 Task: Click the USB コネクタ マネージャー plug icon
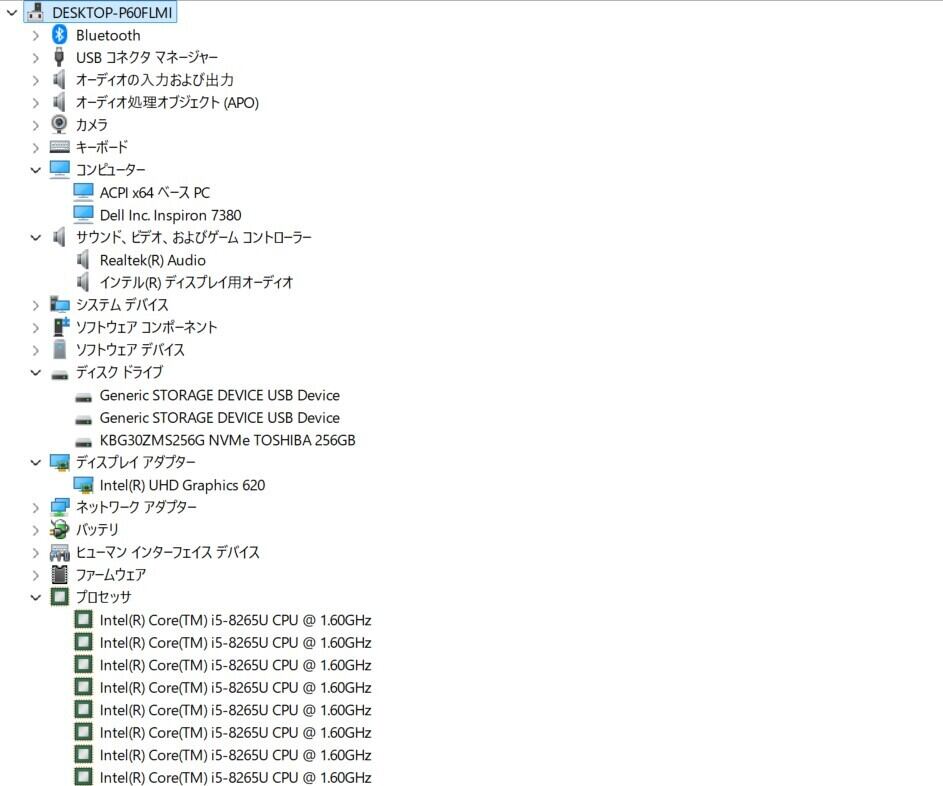coord(59,57)
